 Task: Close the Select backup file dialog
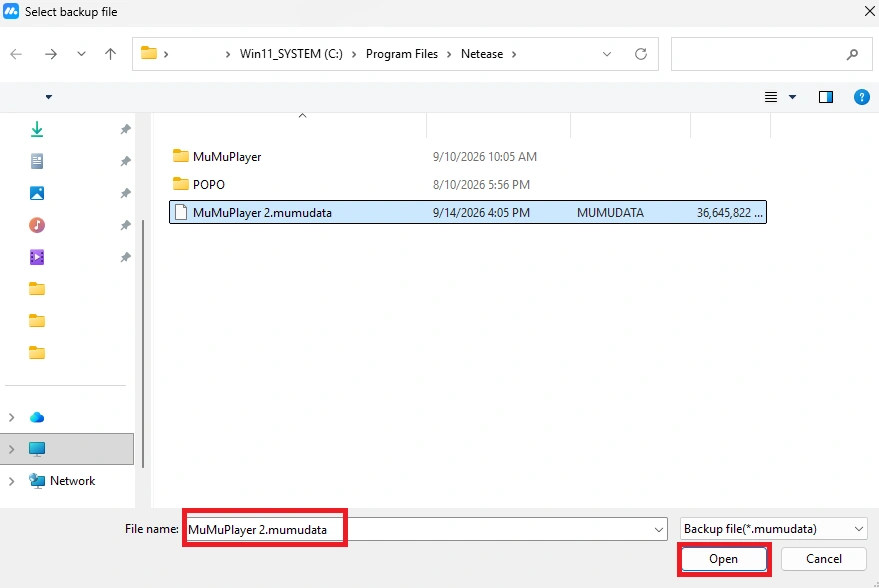[869, 11]
